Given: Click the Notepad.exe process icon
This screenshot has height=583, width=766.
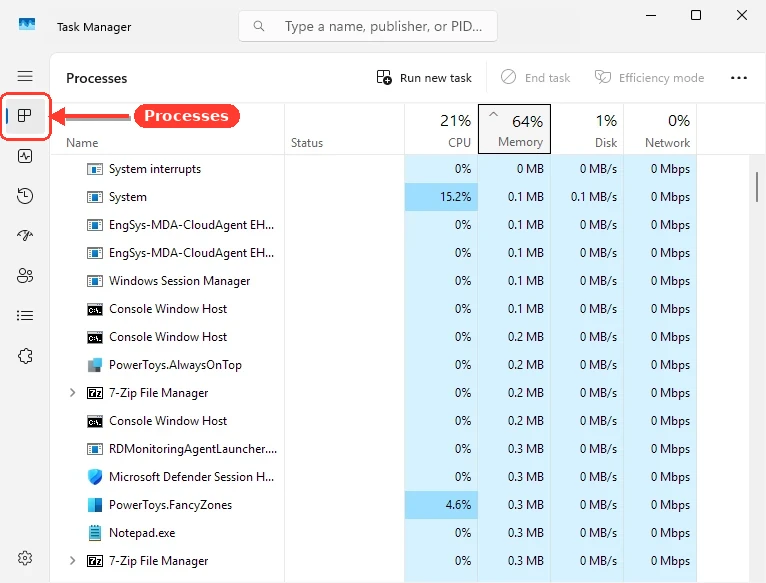Looking at the screenshot, I should (95, 533).
